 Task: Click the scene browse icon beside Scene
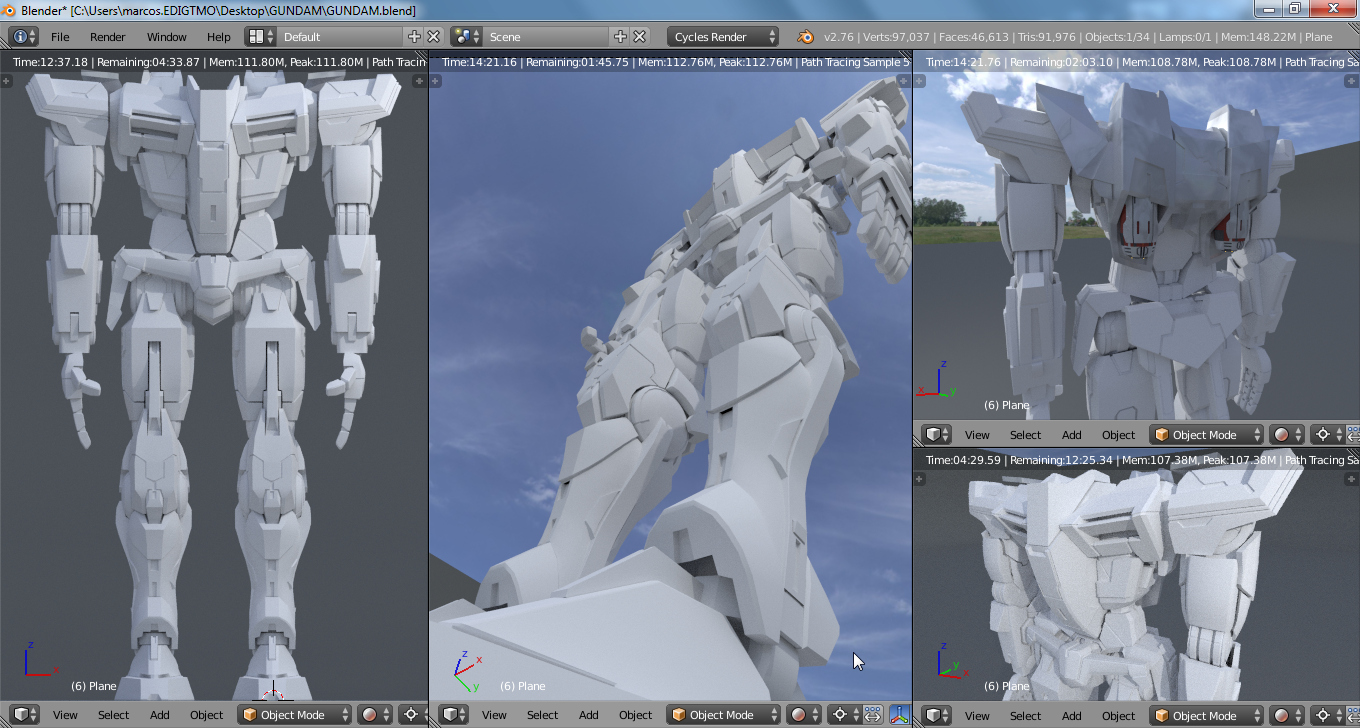462,37
